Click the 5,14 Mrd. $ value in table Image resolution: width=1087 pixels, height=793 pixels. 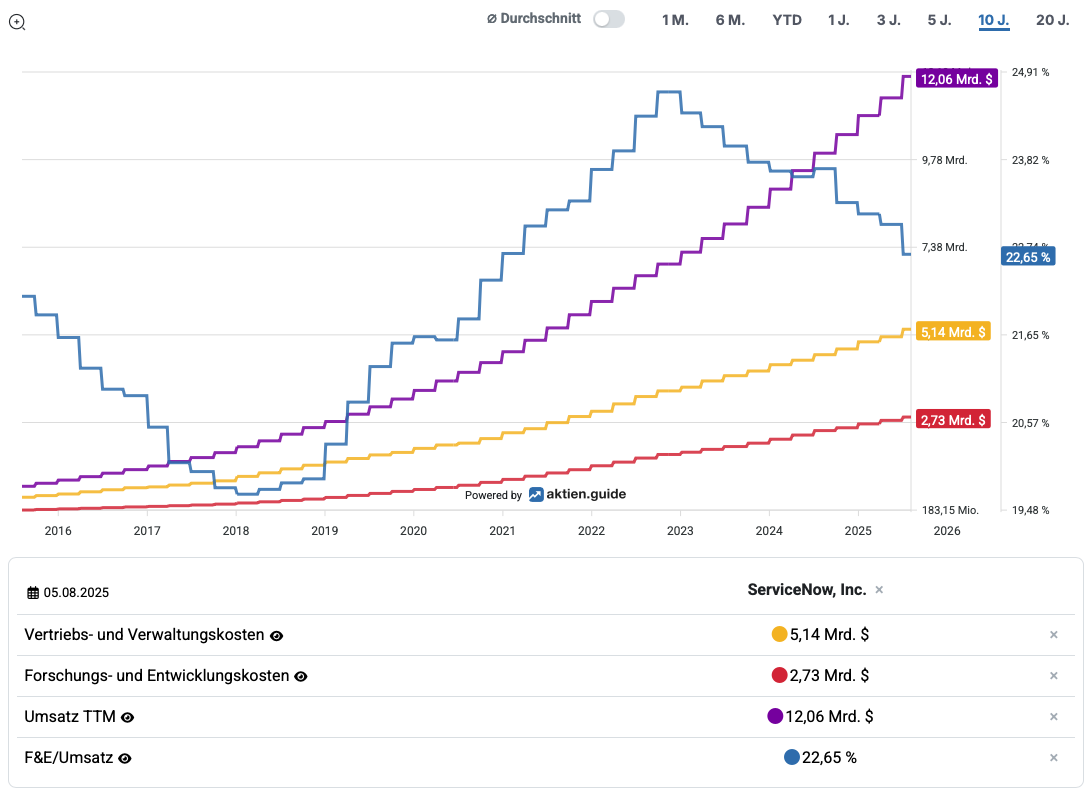829,634
